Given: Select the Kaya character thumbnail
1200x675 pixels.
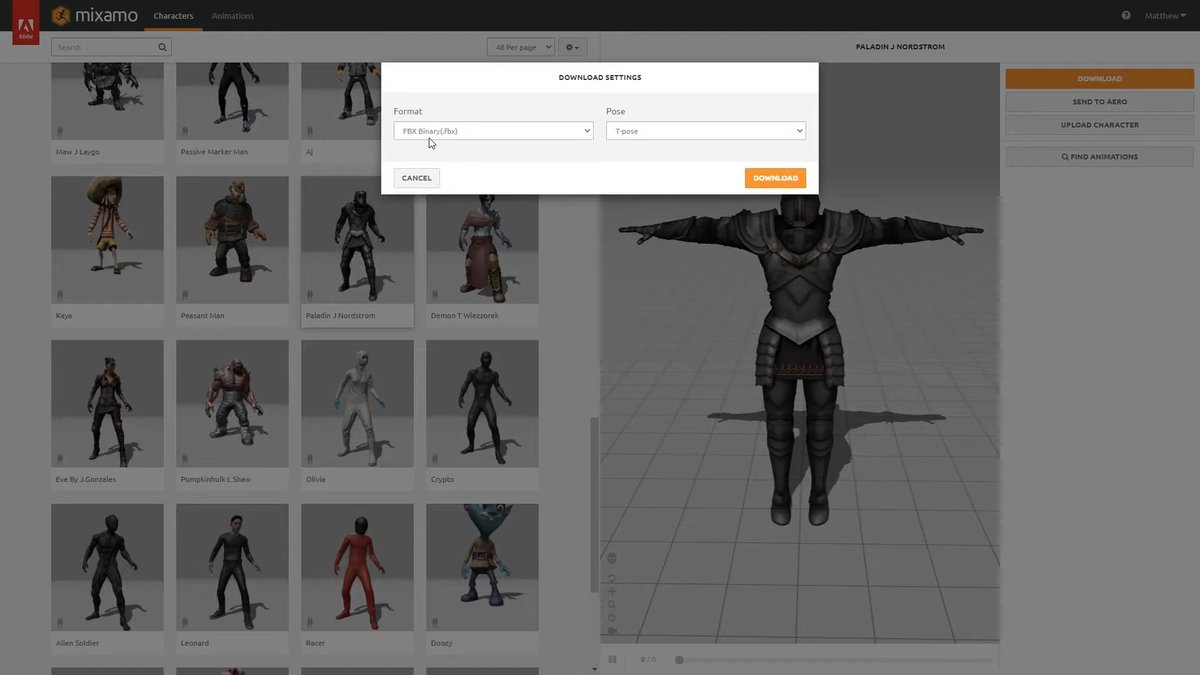Looking at the screenshot, I should point(107,240).
